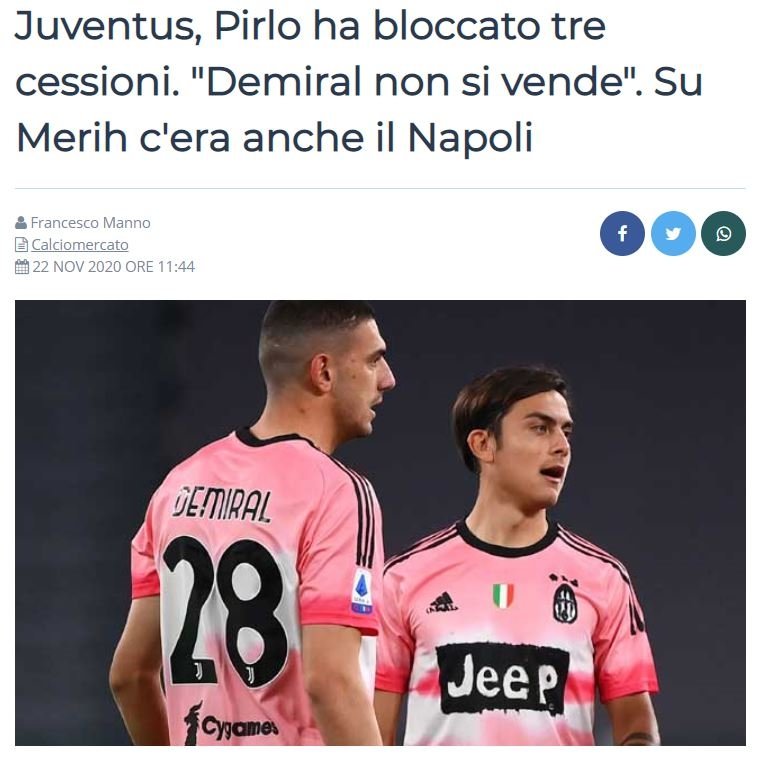Click the calendar icon beside the date

tap(22, 267)
